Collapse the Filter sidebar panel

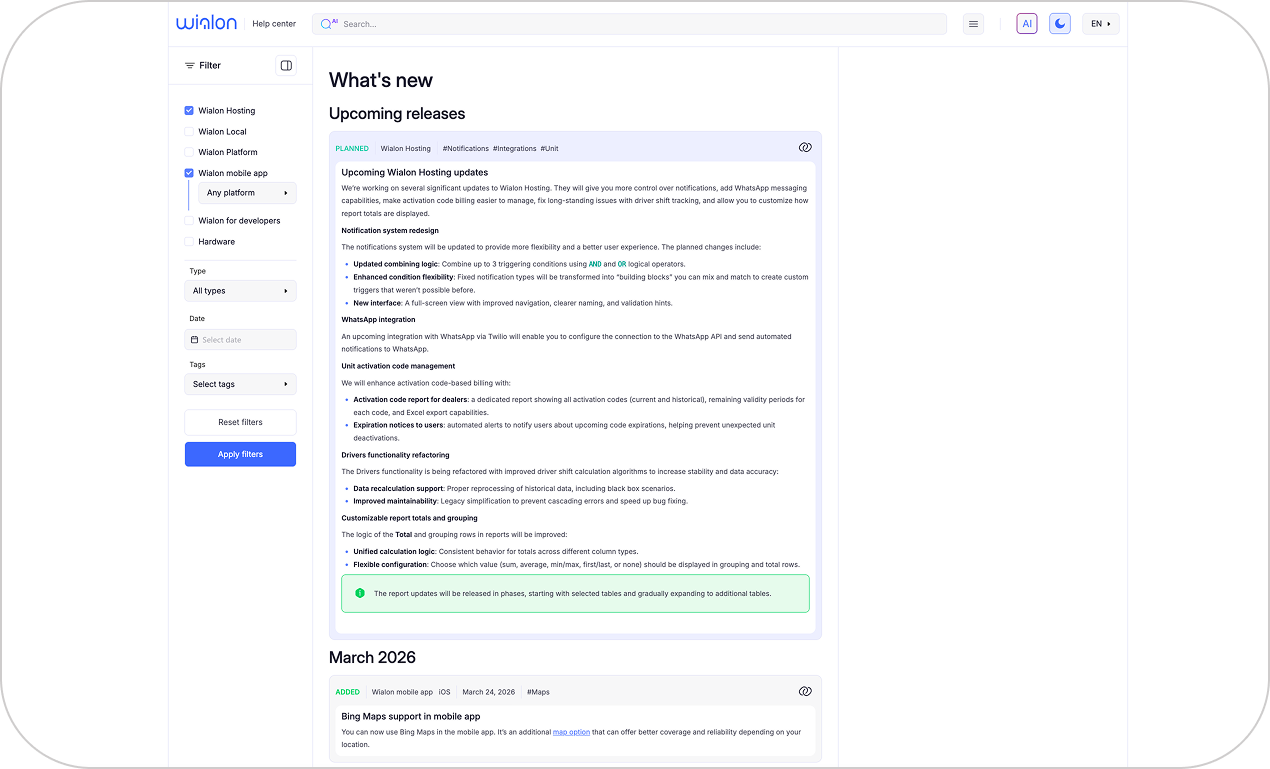[x=285, y=65]
